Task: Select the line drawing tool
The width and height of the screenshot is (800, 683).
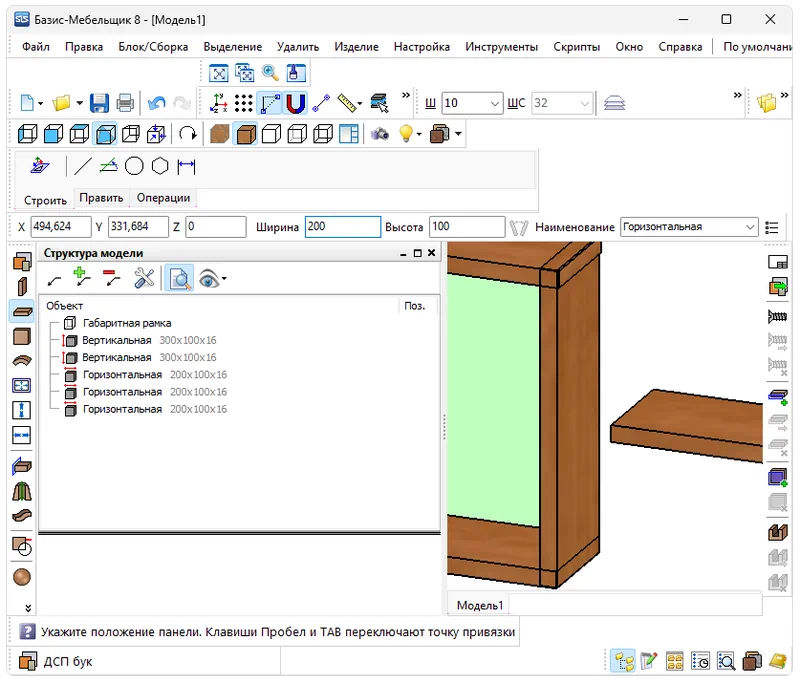Action: click(83, 166)
